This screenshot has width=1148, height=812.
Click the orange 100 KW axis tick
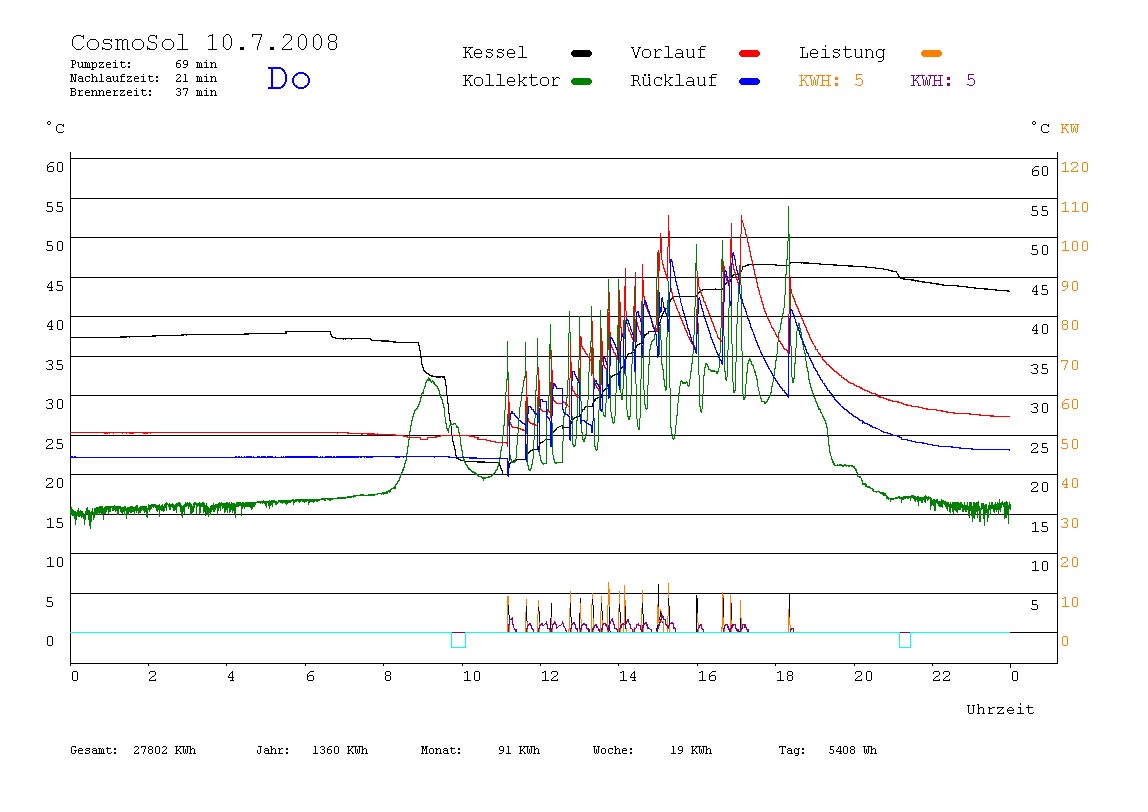point(1075,246)
